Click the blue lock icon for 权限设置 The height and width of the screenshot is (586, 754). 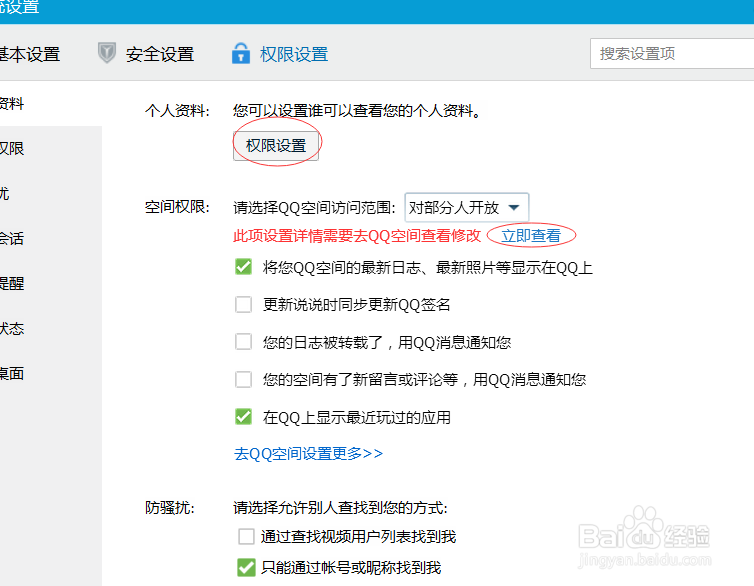pos(241,53)
